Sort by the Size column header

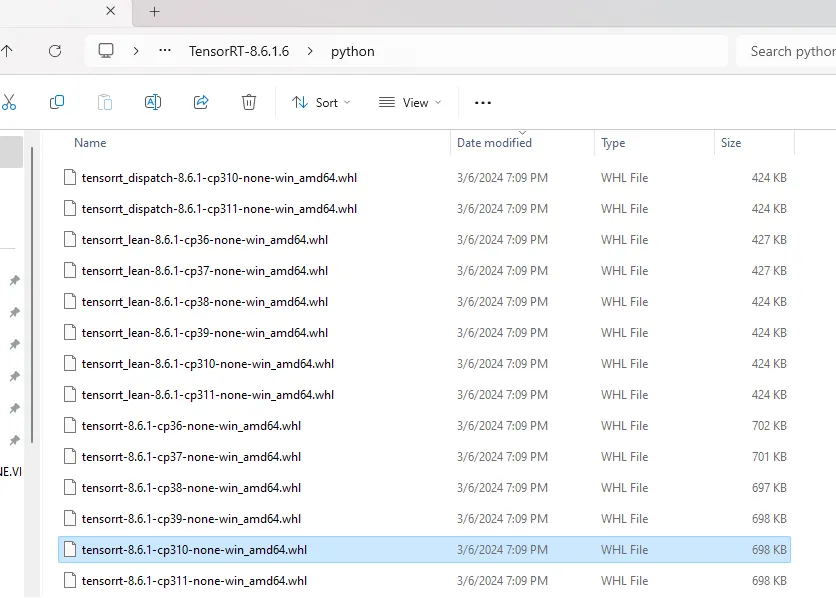point(731,143)
